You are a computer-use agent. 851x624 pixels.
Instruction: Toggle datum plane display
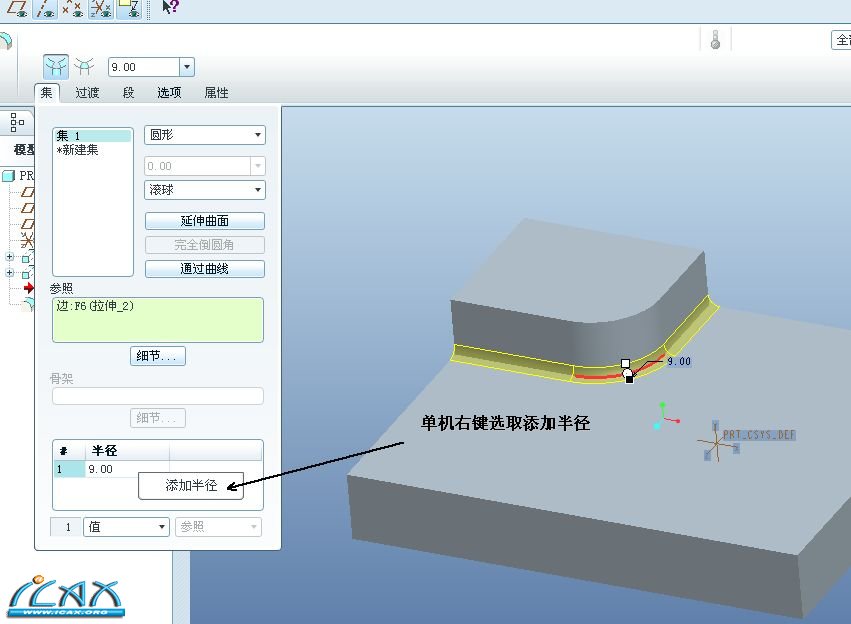click(x=17, y=9)
